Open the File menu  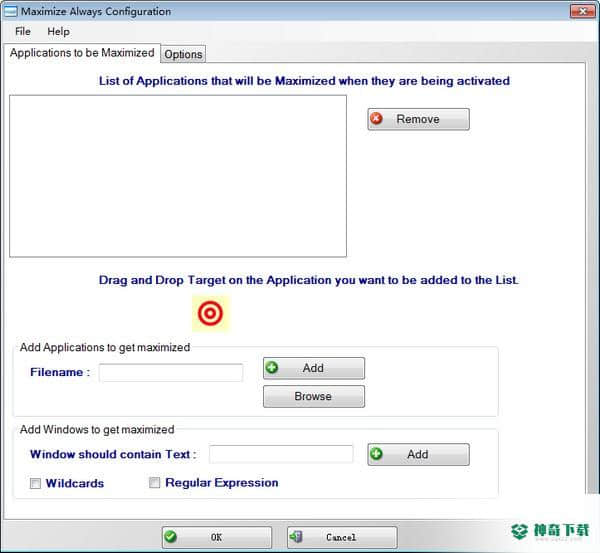[x=23, y=31]
